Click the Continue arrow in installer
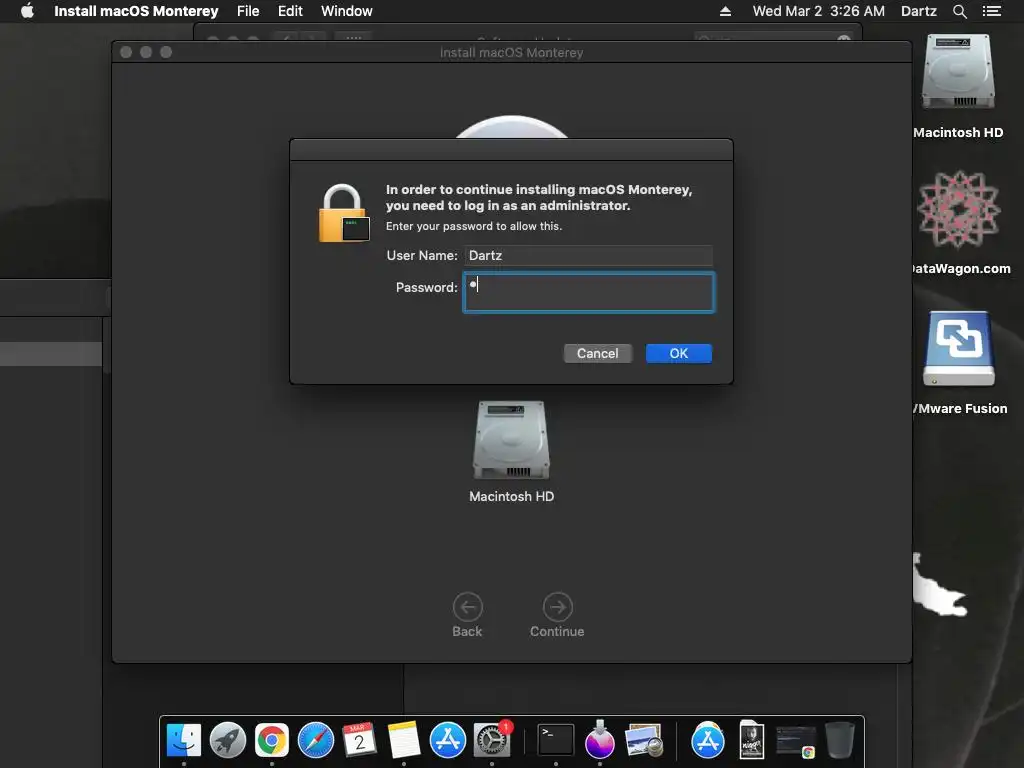This screenshot has width=1024, height=768. [x=558, y=607]
